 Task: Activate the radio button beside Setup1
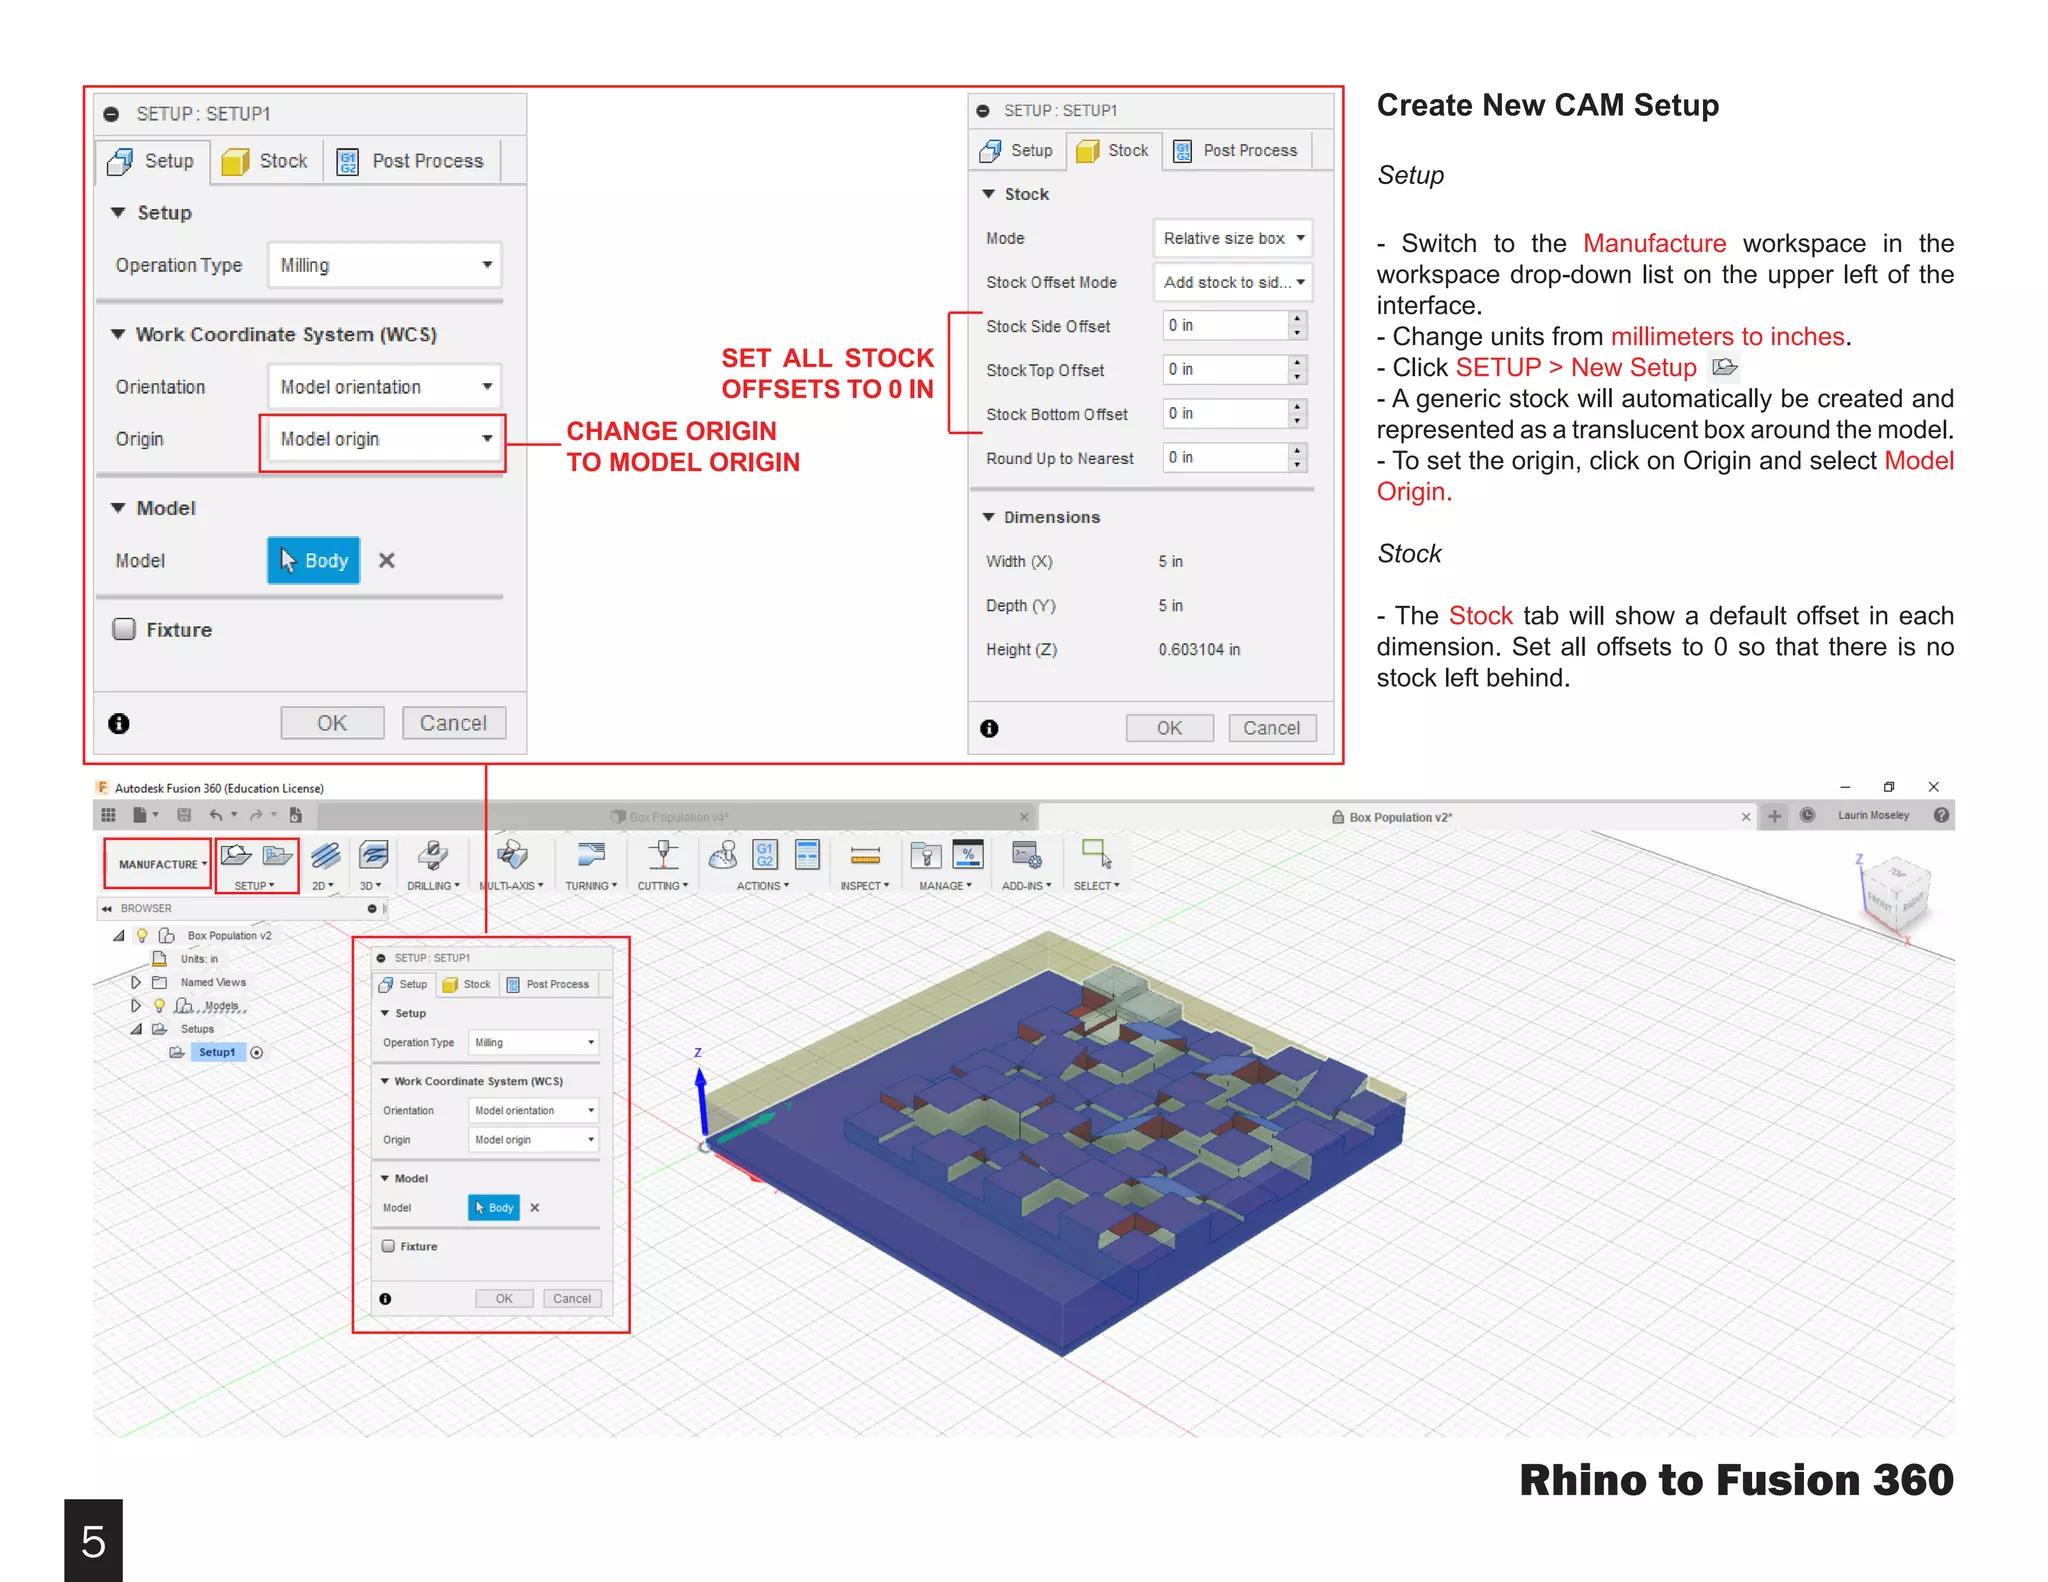[257, 1052]
